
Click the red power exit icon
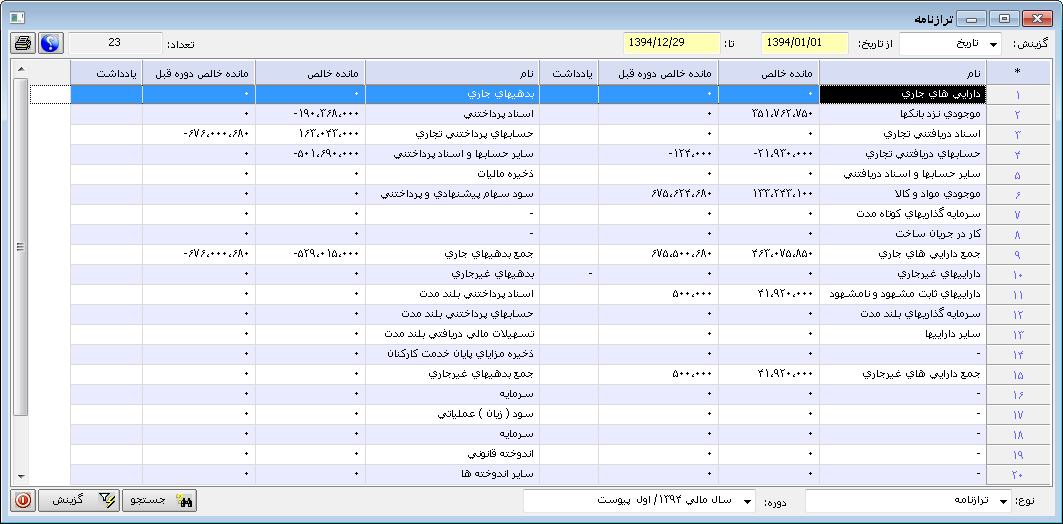click(x=23, y=500)
